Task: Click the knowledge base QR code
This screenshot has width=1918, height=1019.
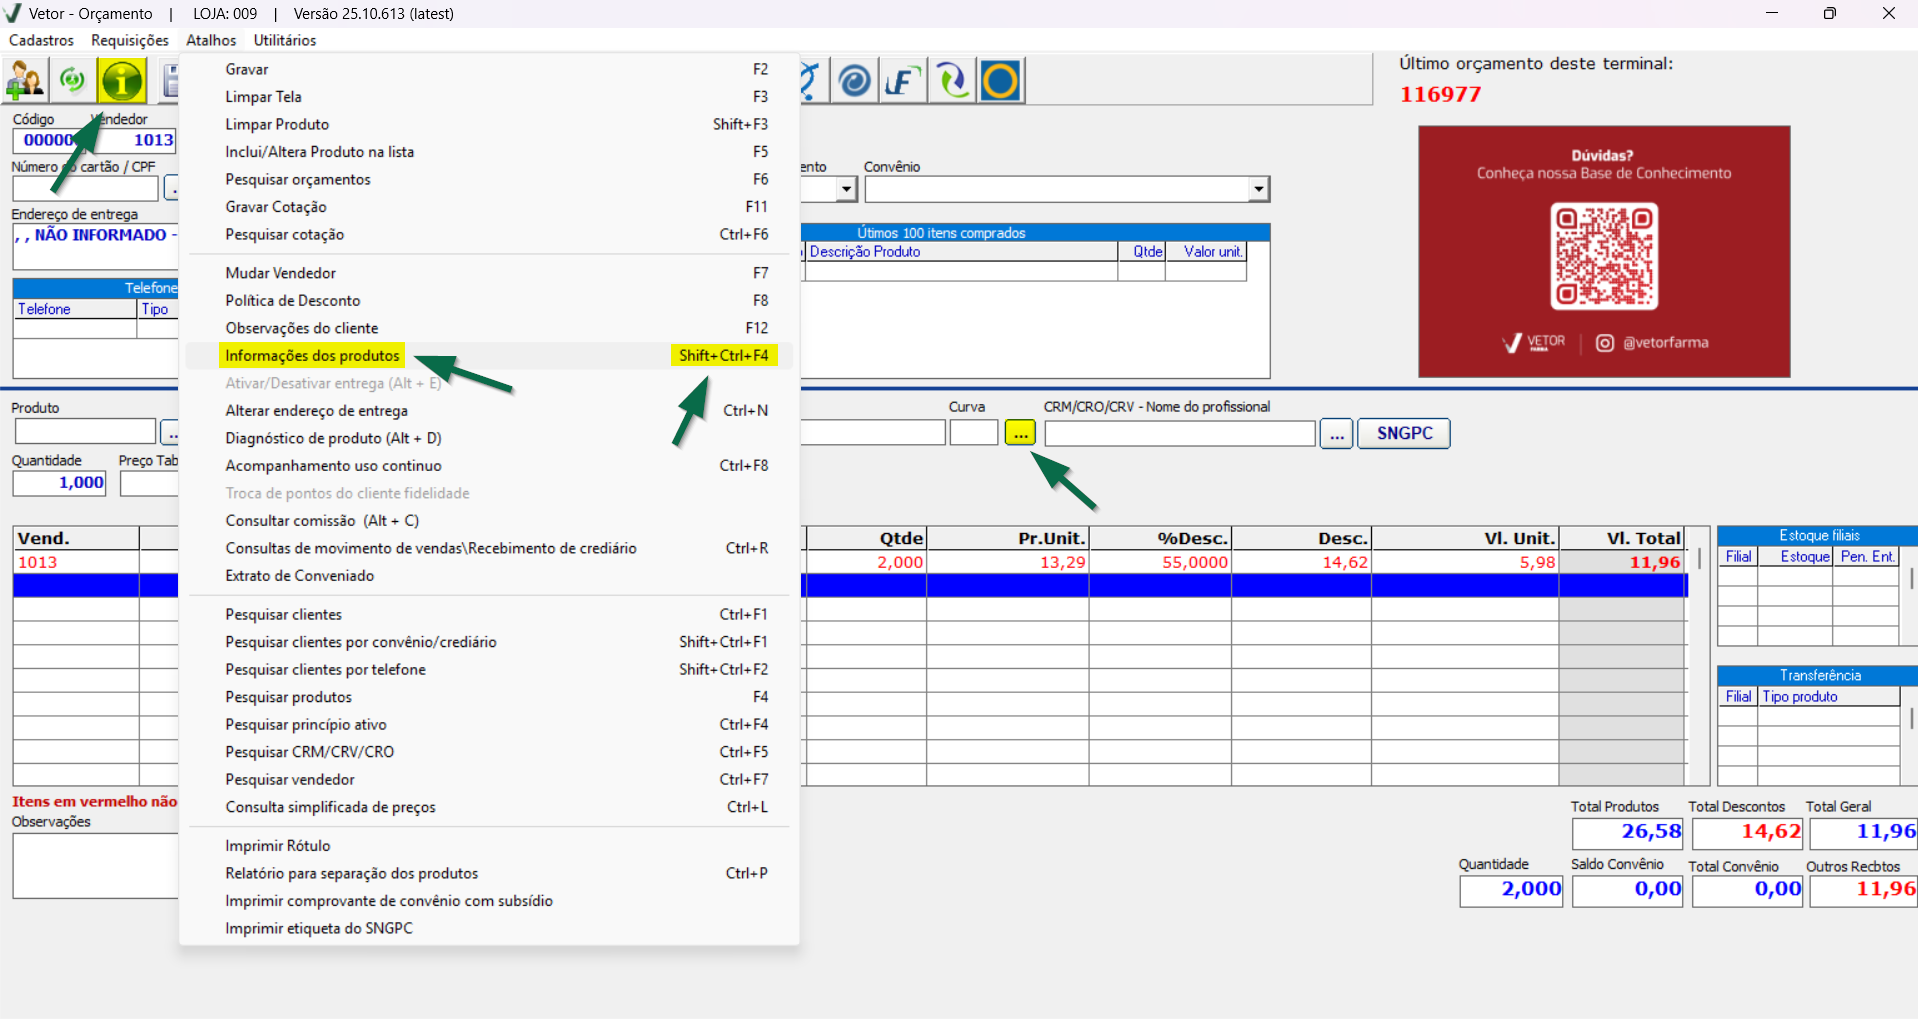Action: tap(1603, 256)
